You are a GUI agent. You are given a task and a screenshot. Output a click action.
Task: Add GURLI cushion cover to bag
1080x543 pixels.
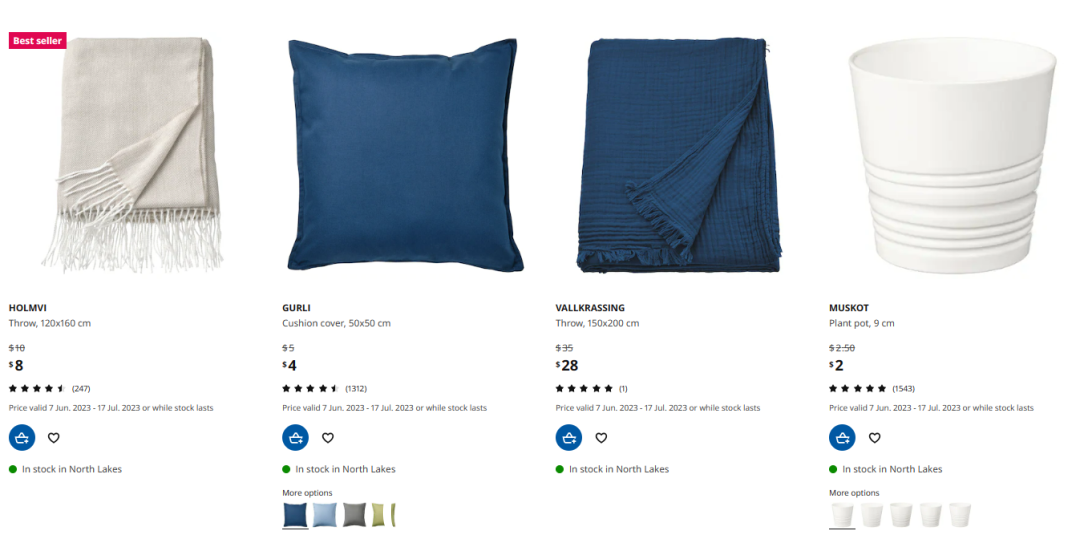coord(295,438)
